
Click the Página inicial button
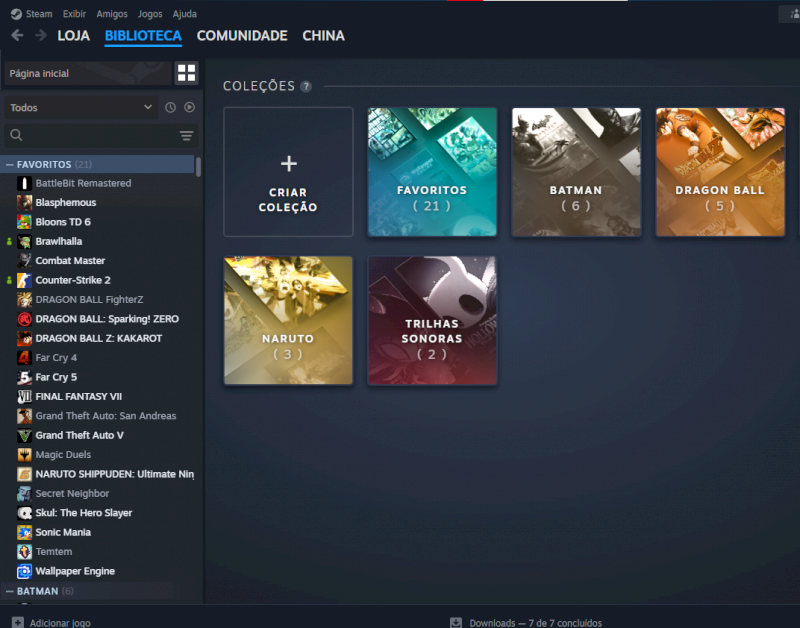[x=88, y=73]
